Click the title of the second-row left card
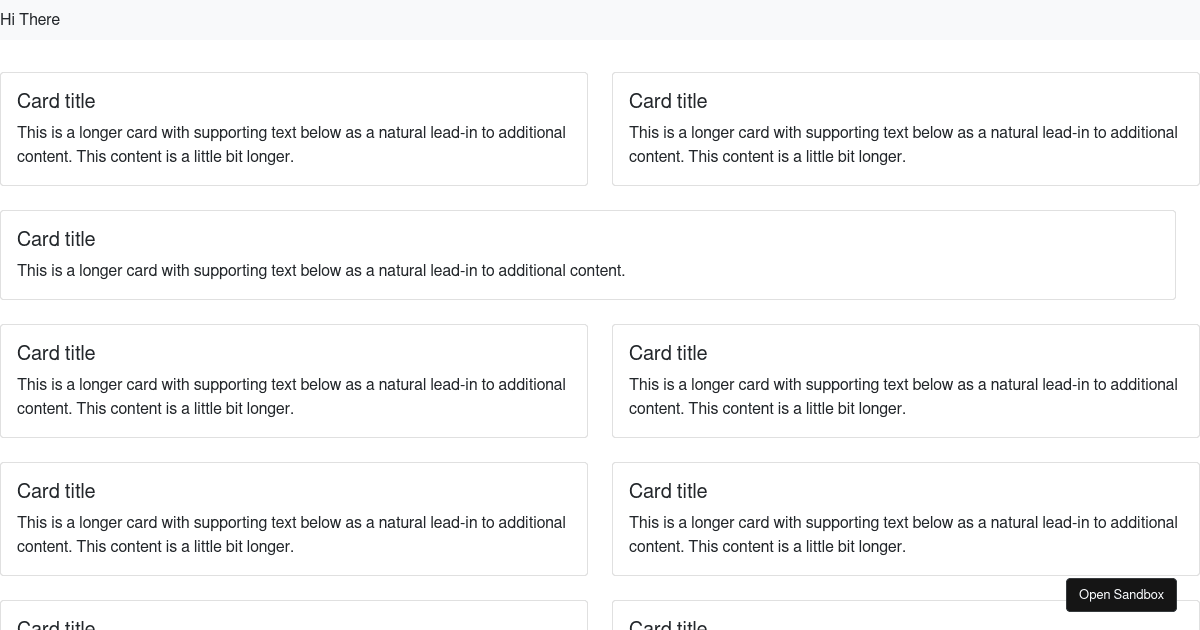Viewport: 1200px width, 630px height. [55, 353]
